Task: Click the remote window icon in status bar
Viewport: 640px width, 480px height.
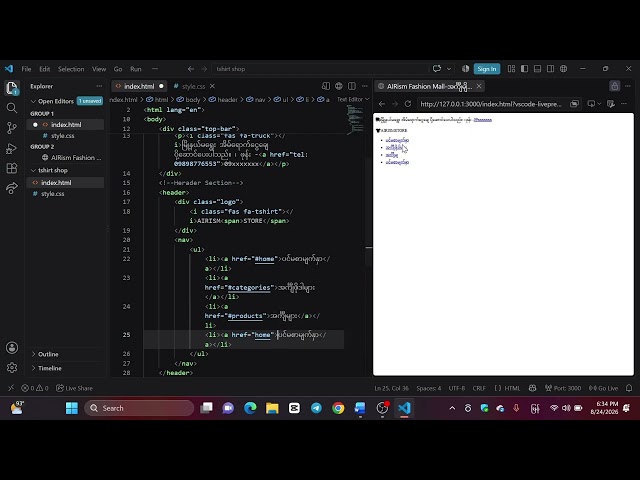Action: (11, 388)
